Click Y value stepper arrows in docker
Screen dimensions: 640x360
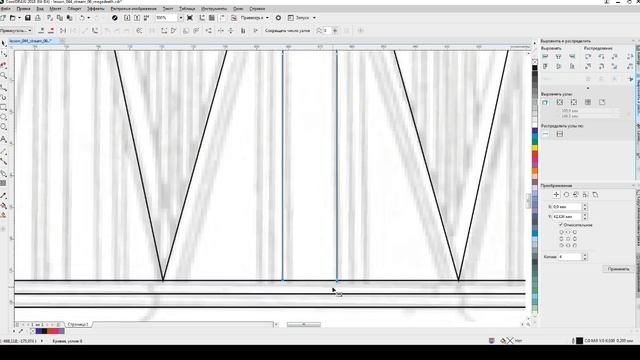pyautogui.click(x=585, y=216)
